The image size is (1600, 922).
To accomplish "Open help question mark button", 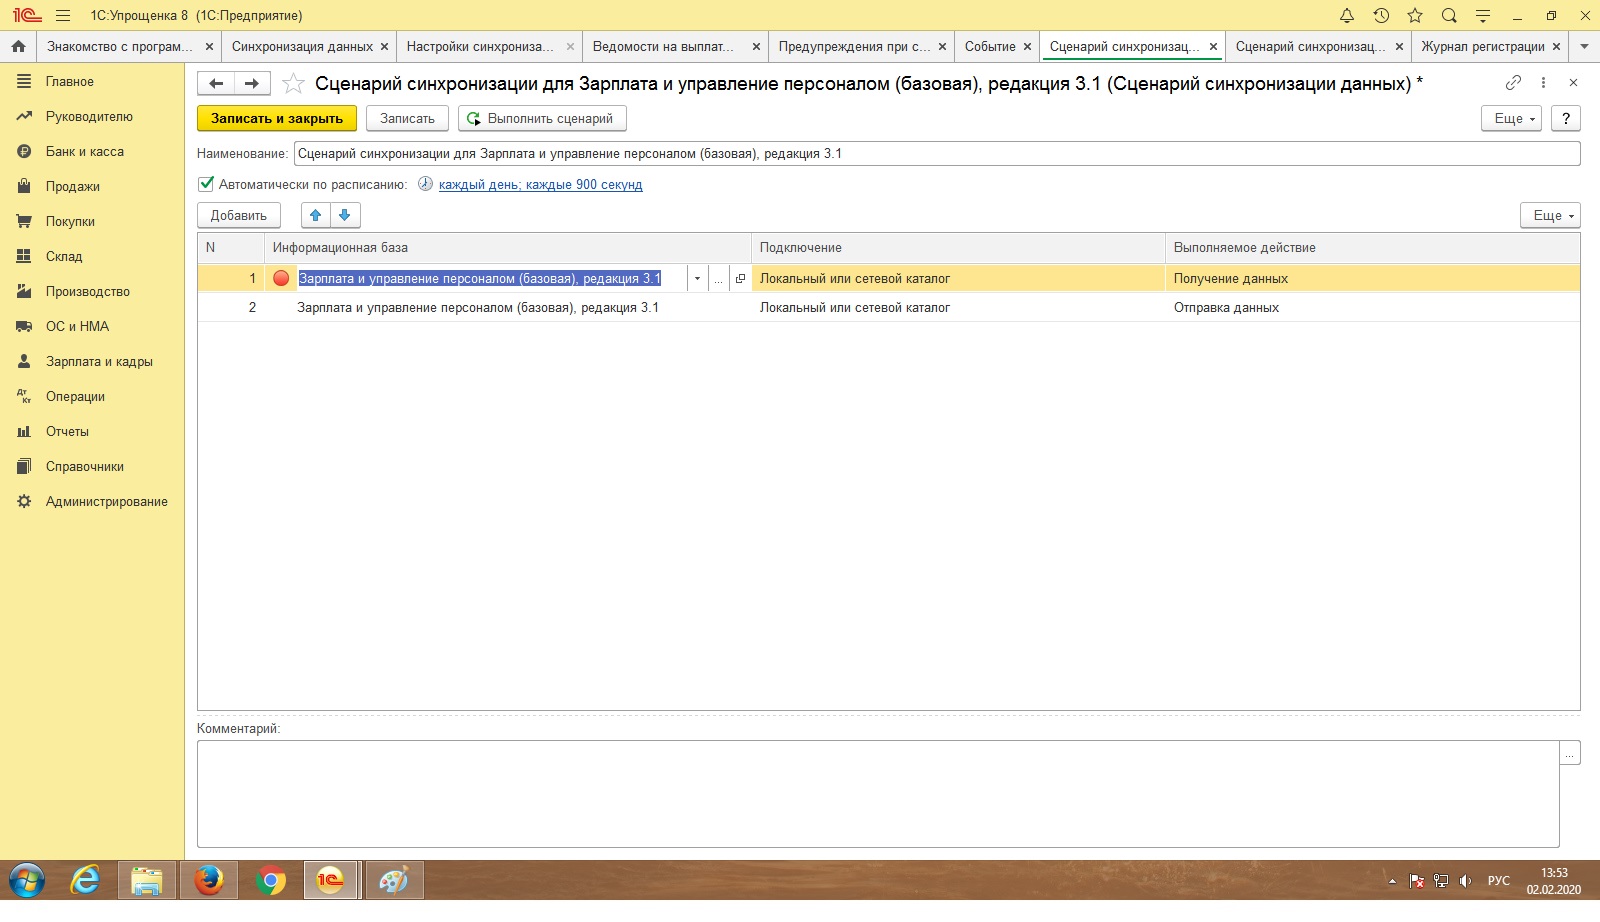I will click(x=1566, y=118).
